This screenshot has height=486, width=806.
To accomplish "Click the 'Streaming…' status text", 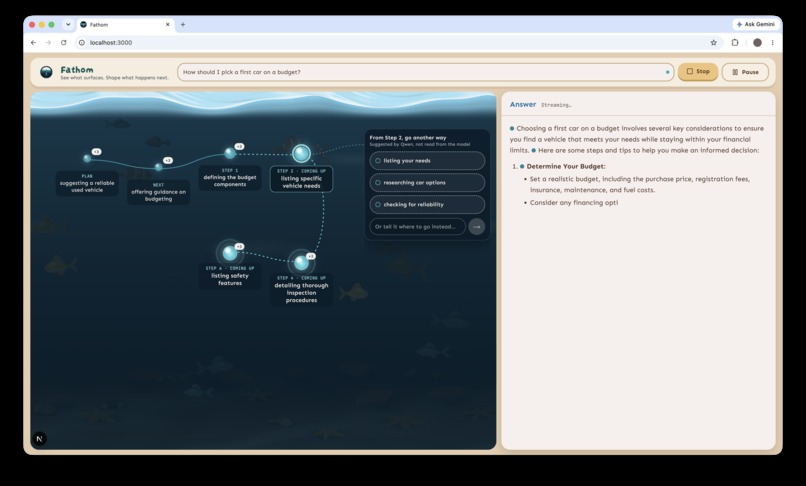I will point(556,105).
